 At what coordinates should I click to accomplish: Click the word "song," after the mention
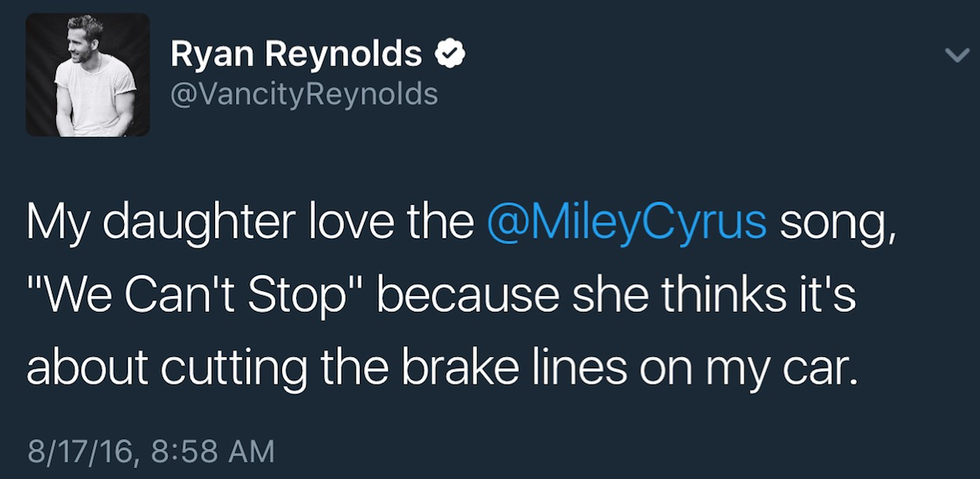[x=840, y=222]
